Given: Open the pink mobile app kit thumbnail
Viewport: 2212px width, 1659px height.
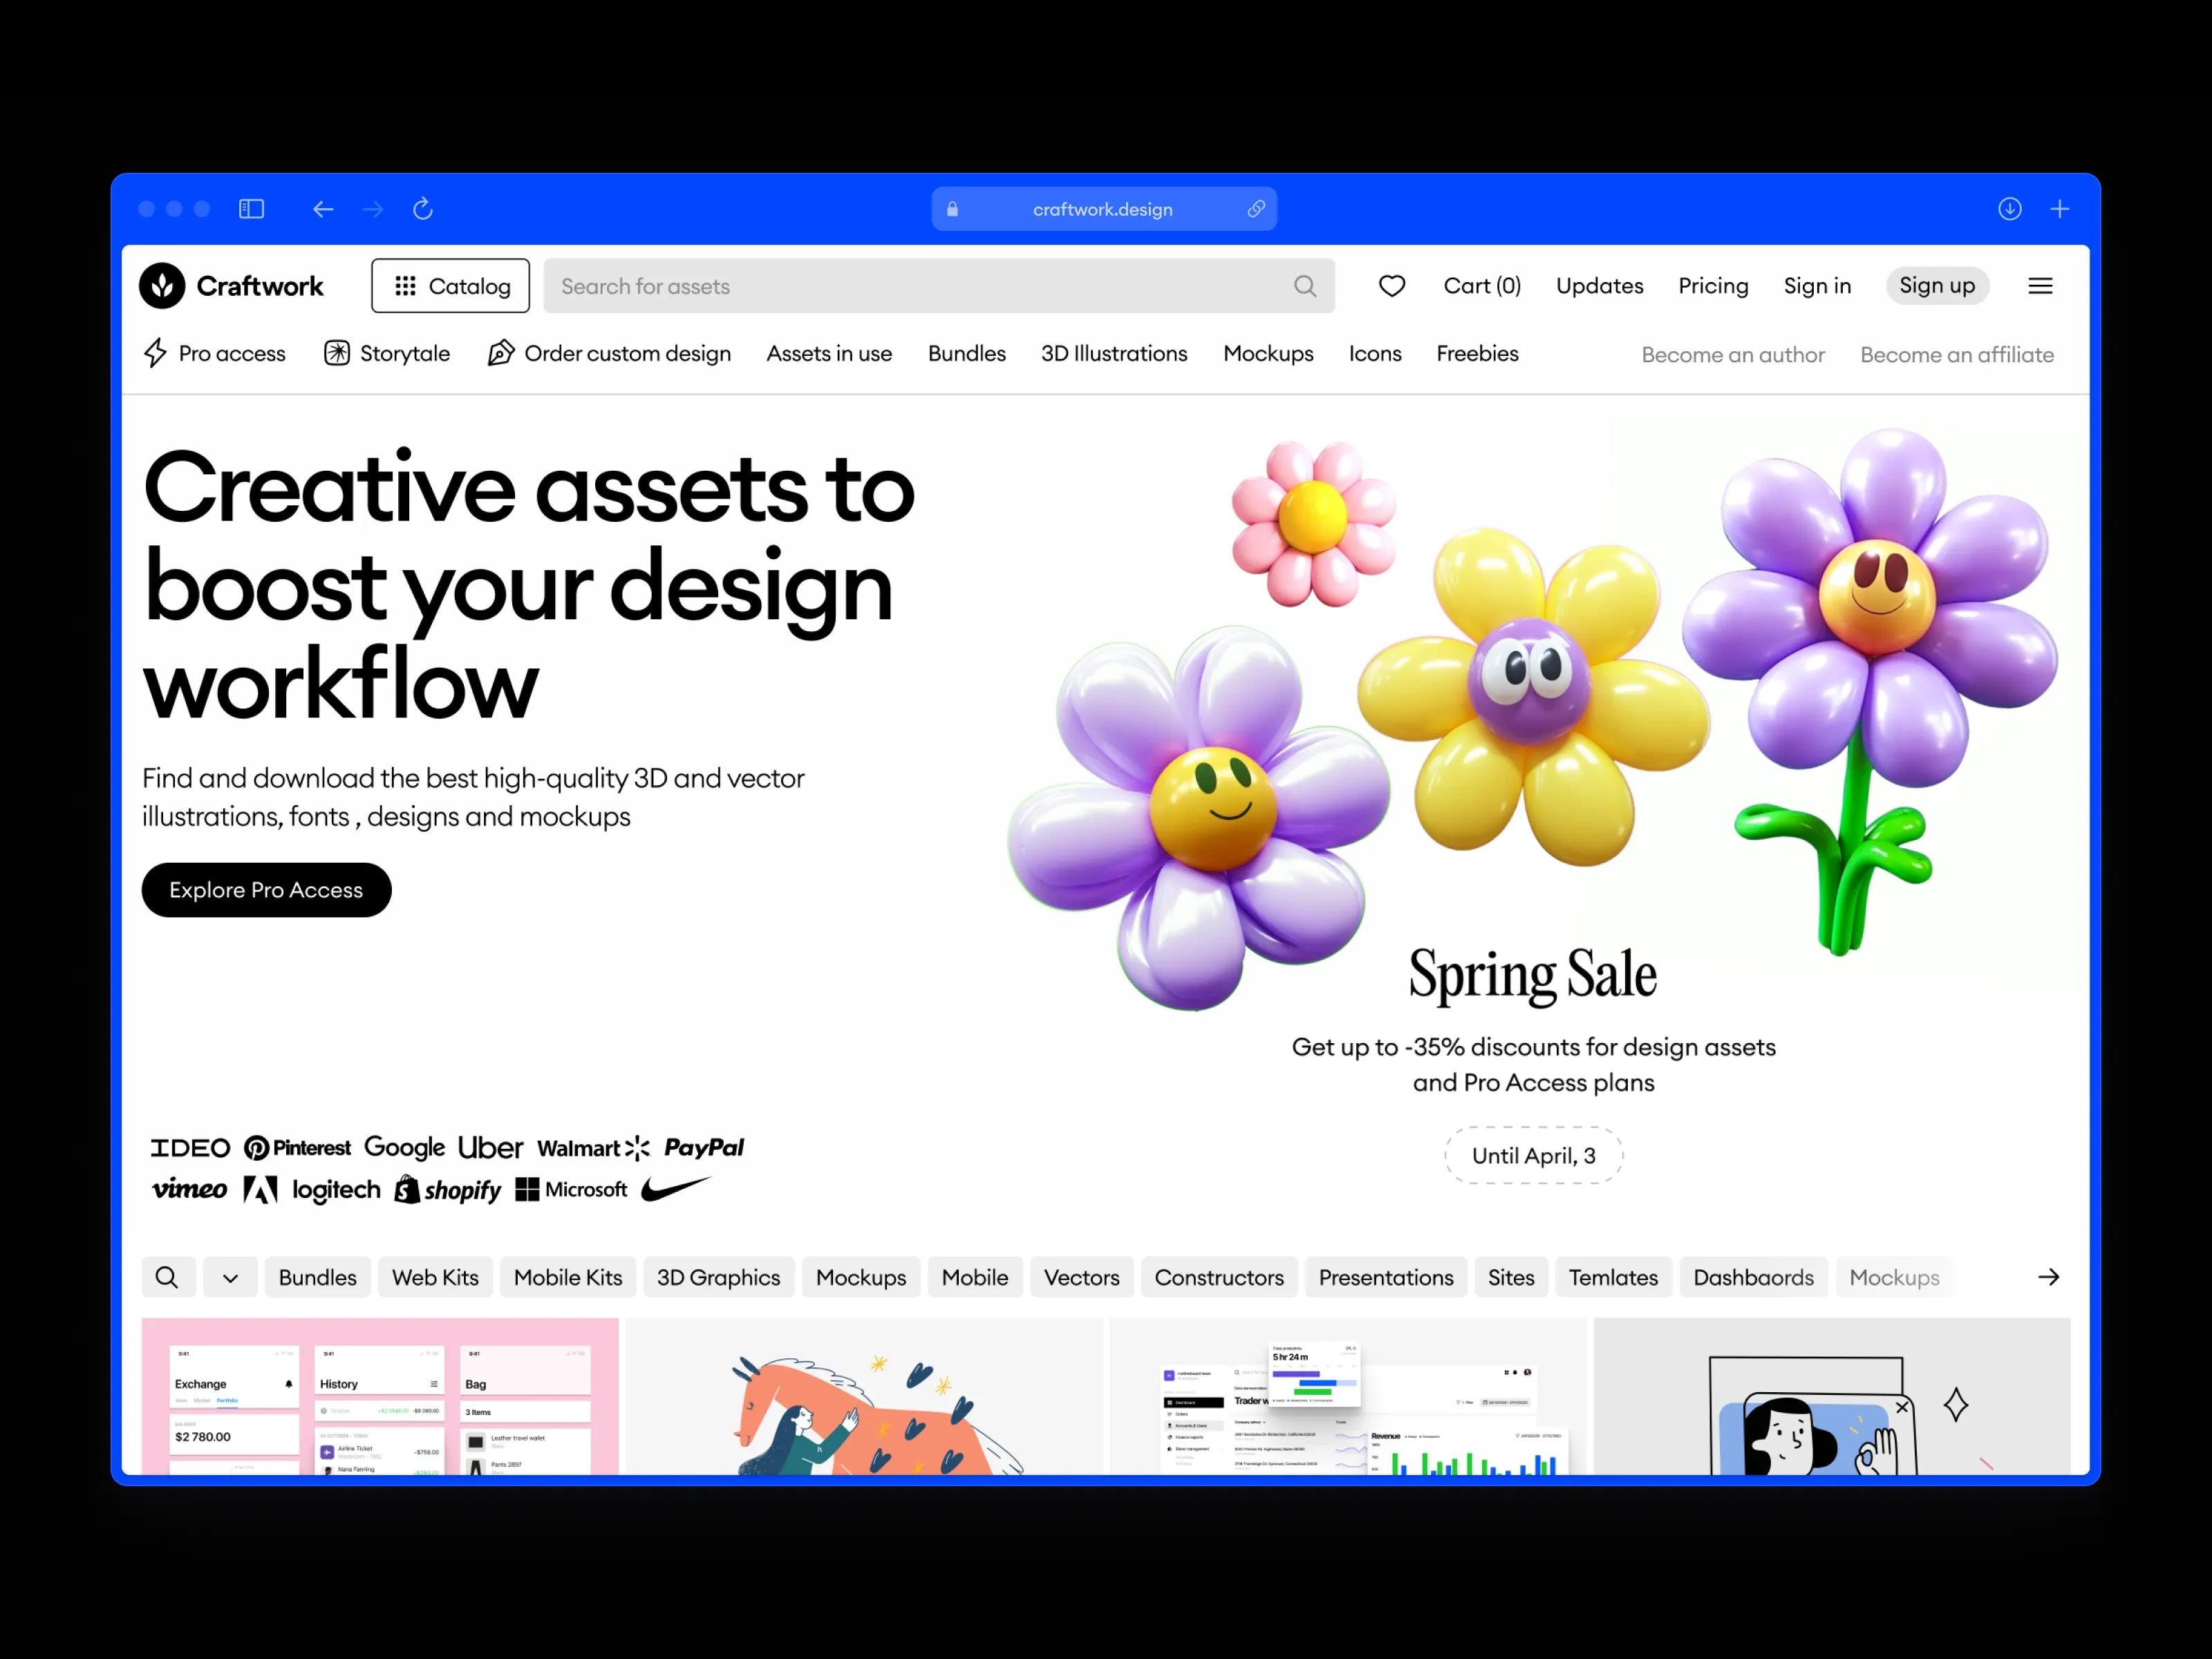Looking at the screenshot, I should (x=380, y=1396).
